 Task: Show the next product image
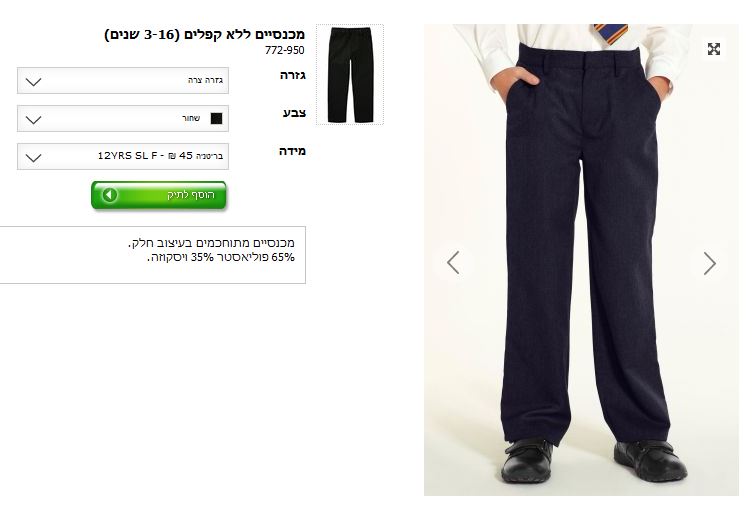(710, 263)
